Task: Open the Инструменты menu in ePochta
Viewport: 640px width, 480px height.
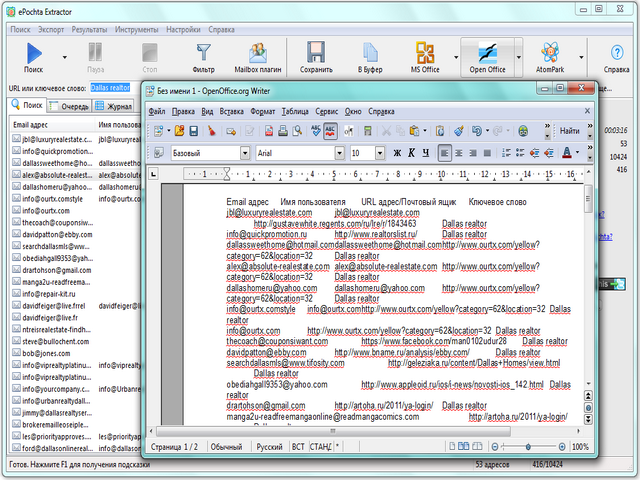Action: pos(136,29)
